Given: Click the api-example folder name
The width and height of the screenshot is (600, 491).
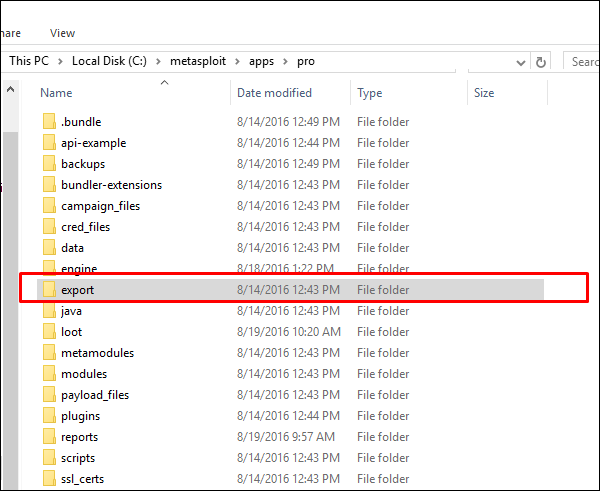Looking at the screenshot, I should coord(94,143).
